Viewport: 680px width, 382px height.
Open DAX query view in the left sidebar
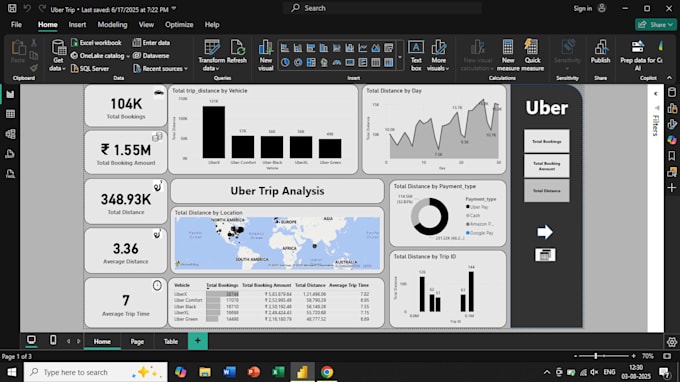click(10, 154)
